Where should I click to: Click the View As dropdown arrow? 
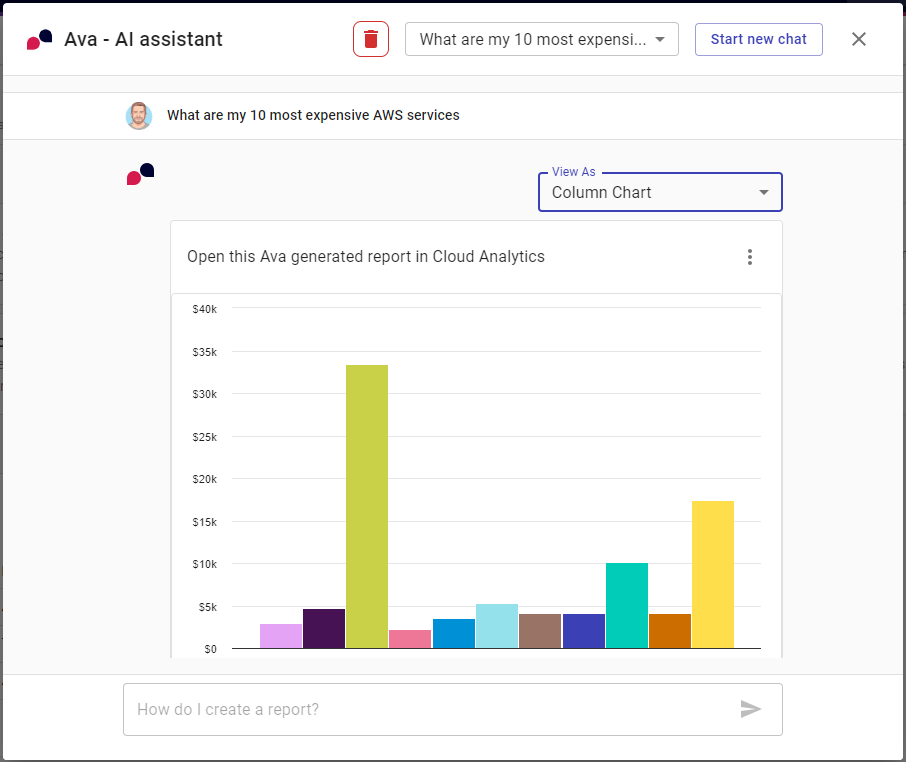coord(764,192)
